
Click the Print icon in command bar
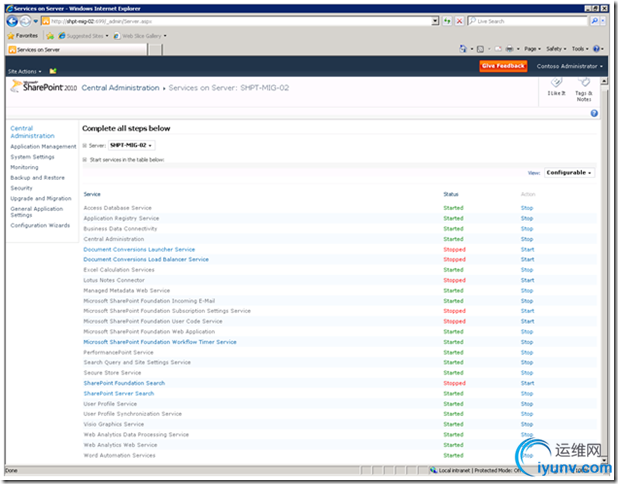click(x=509, y=49)
